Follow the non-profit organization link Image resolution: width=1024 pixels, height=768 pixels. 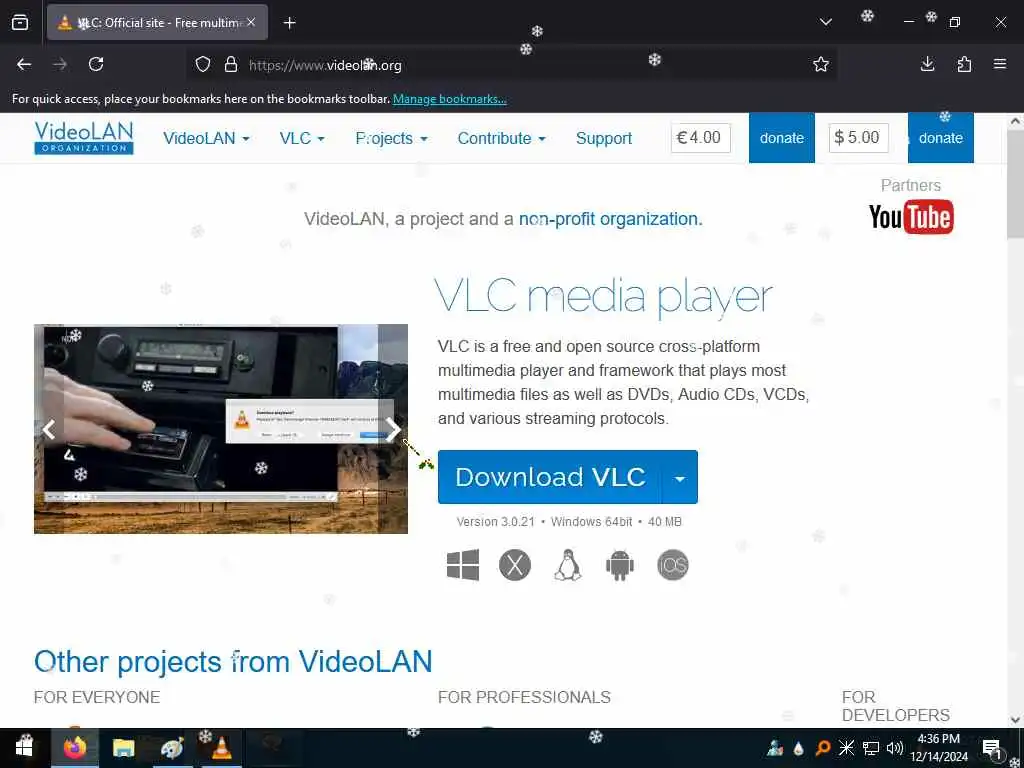point(610,219)
